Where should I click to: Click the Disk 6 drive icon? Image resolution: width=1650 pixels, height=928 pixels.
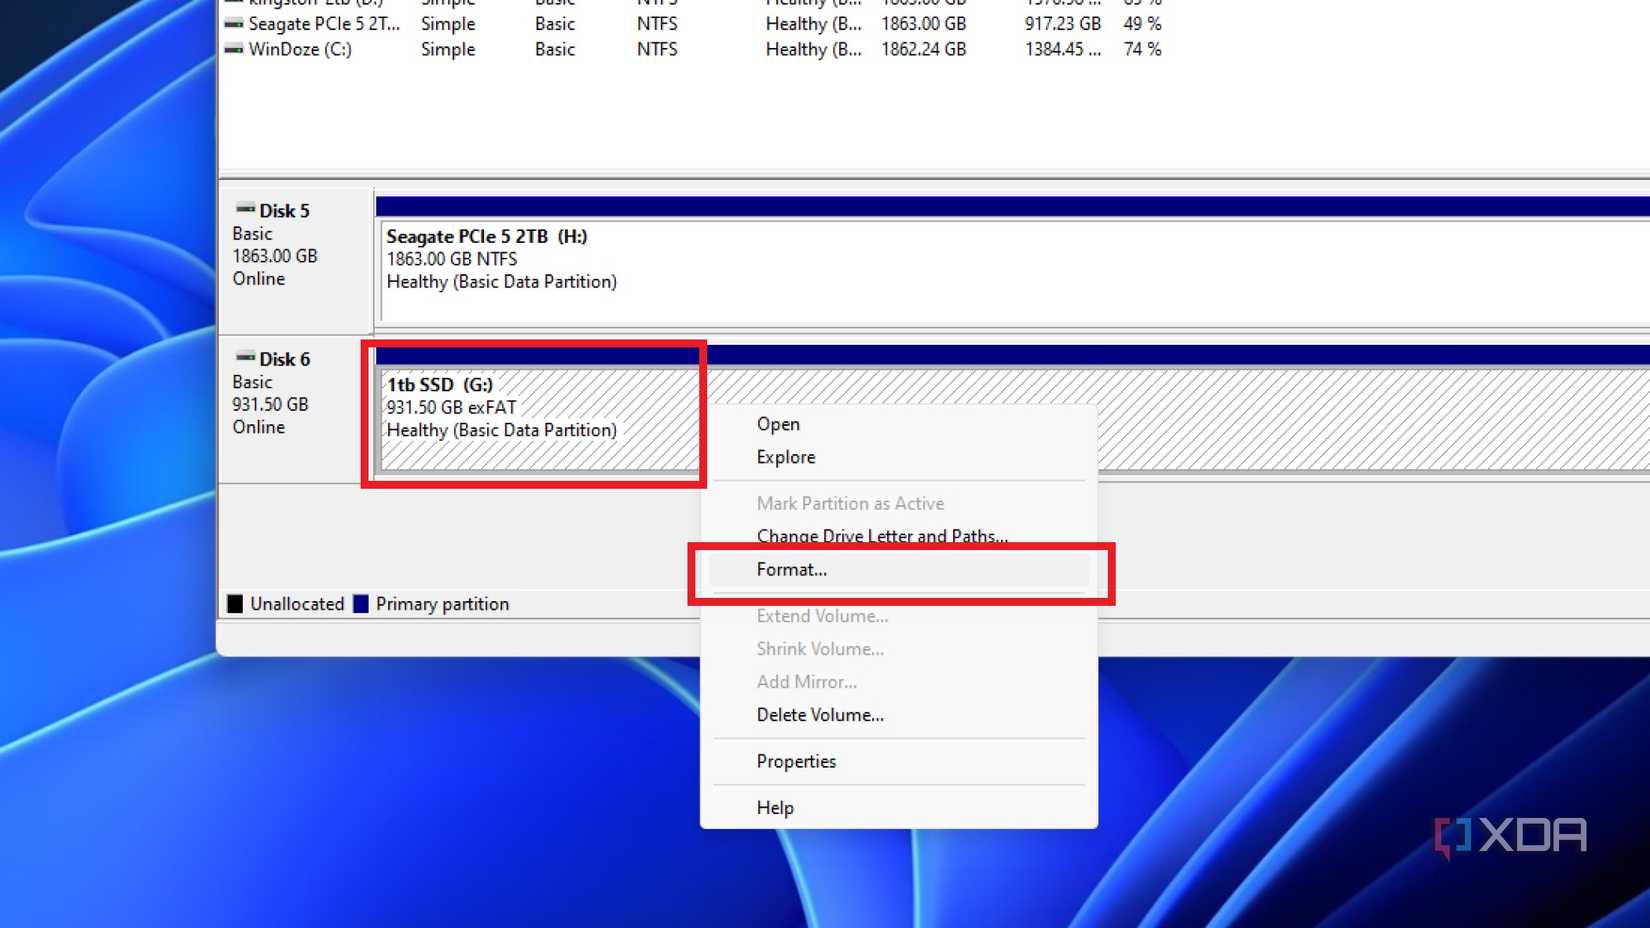coord(245,357)
